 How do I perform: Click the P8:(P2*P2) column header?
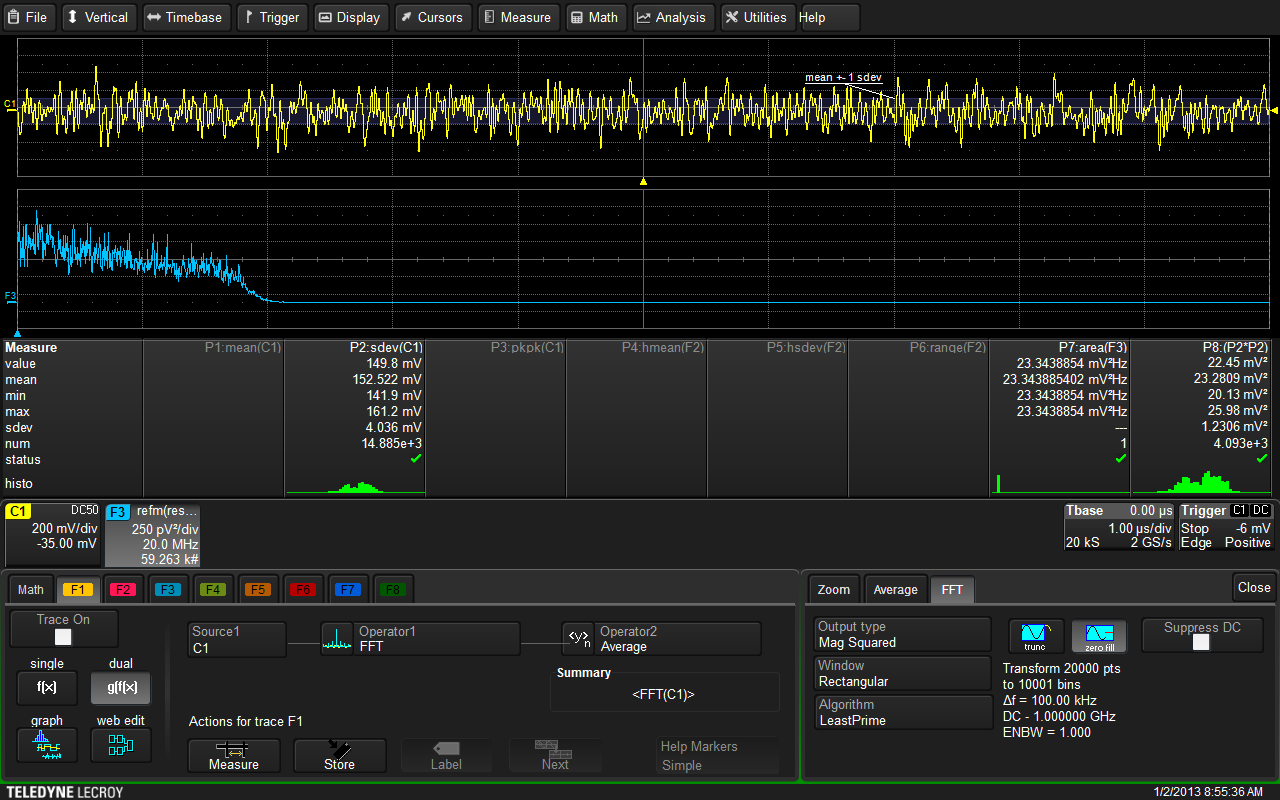coord(1236,348)
